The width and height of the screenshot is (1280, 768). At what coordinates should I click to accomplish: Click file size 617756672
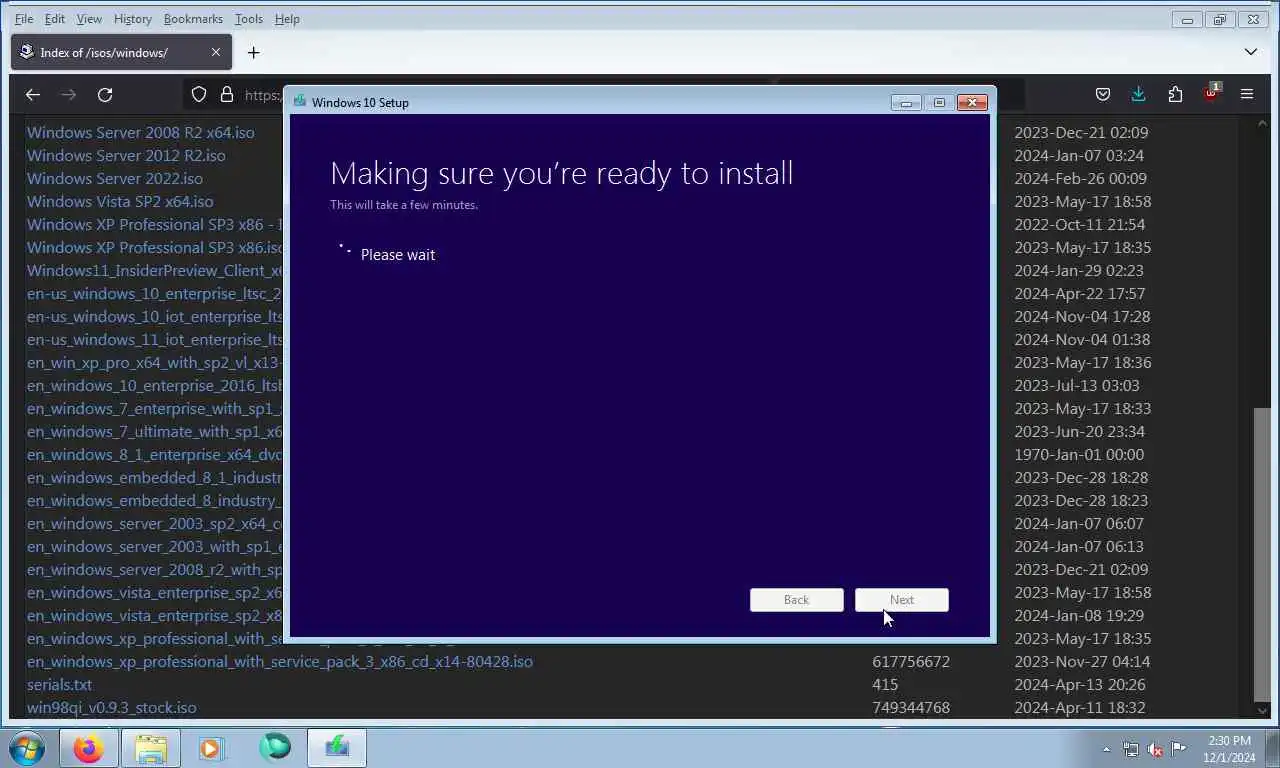tap(911, 661)
